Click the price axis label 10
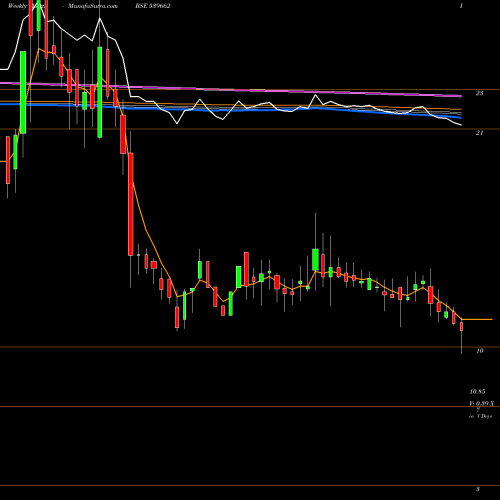 (x=480, y=351)
